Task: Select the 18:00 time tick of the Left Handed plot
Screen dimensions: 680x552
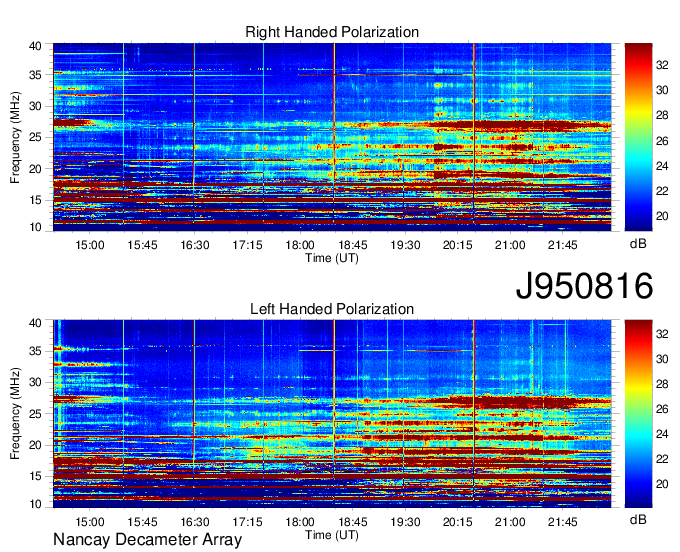Action: coord(300,522)
